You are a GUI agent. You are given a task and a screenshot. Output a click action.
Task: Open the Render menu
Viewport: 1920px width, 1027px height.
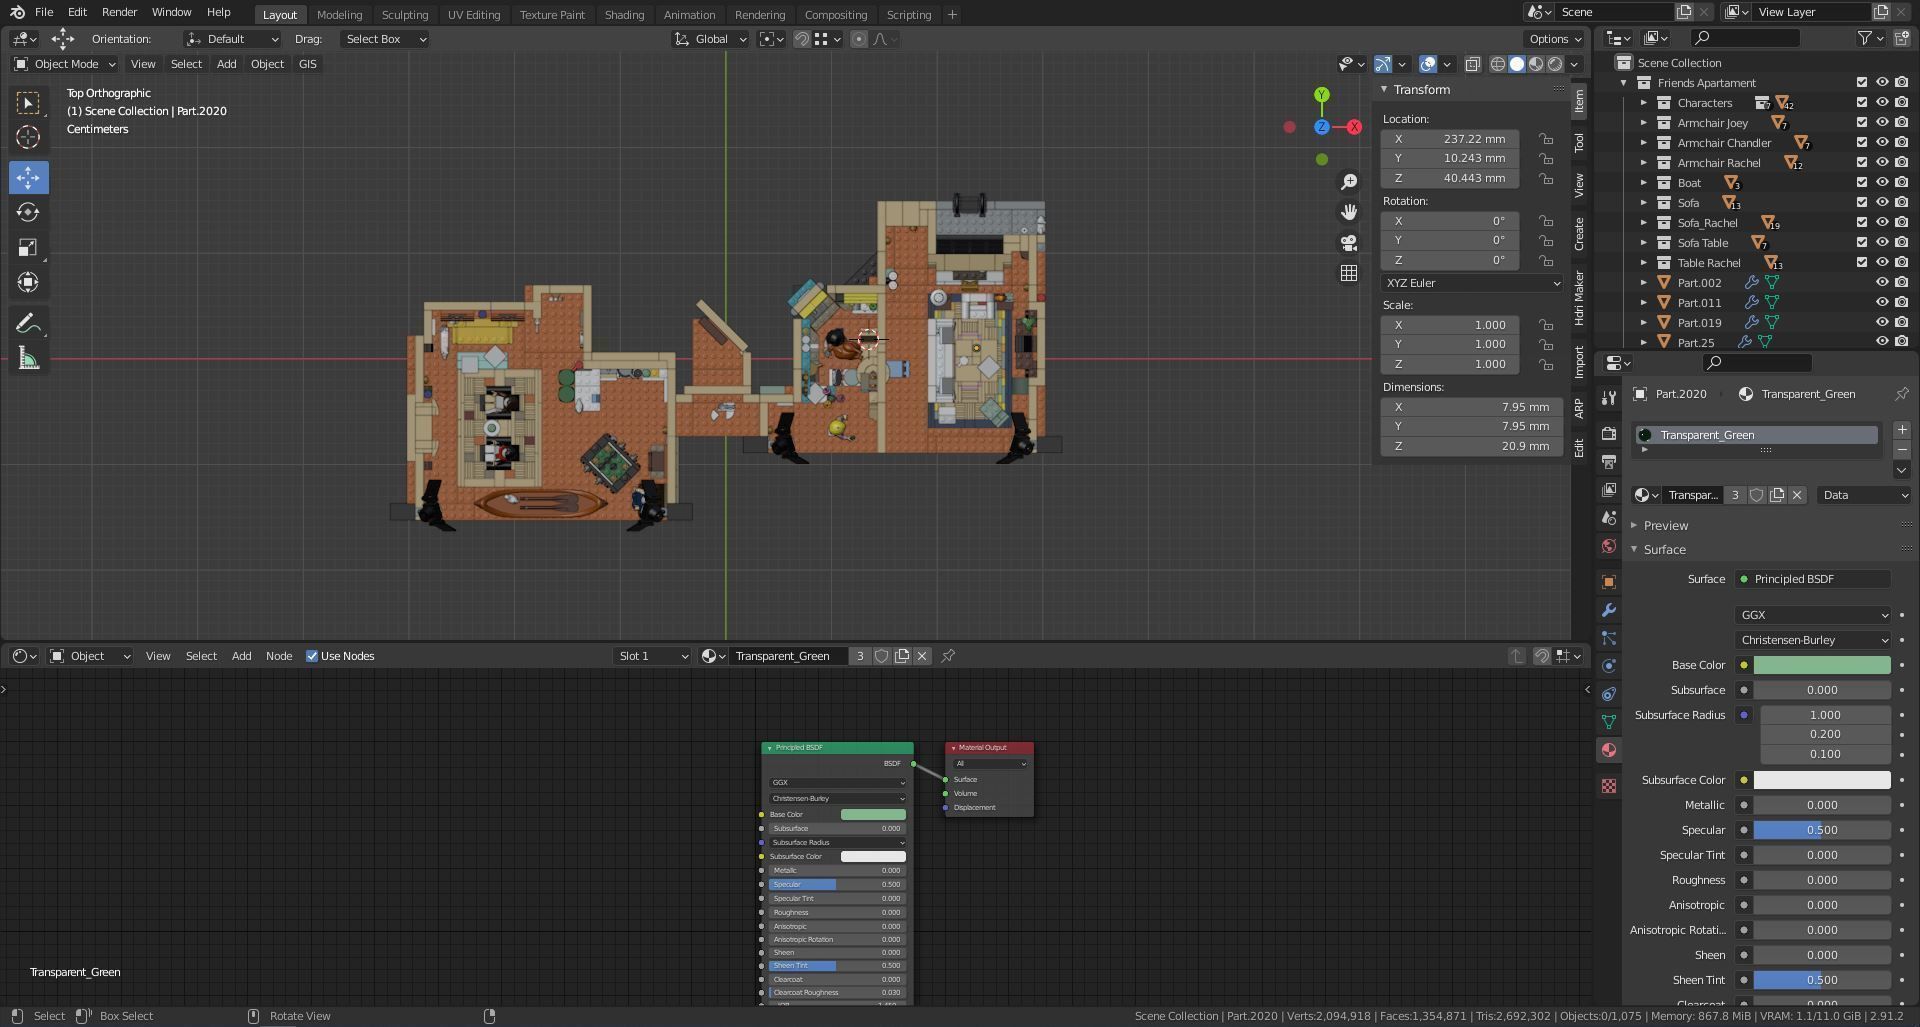coord(119,12)
